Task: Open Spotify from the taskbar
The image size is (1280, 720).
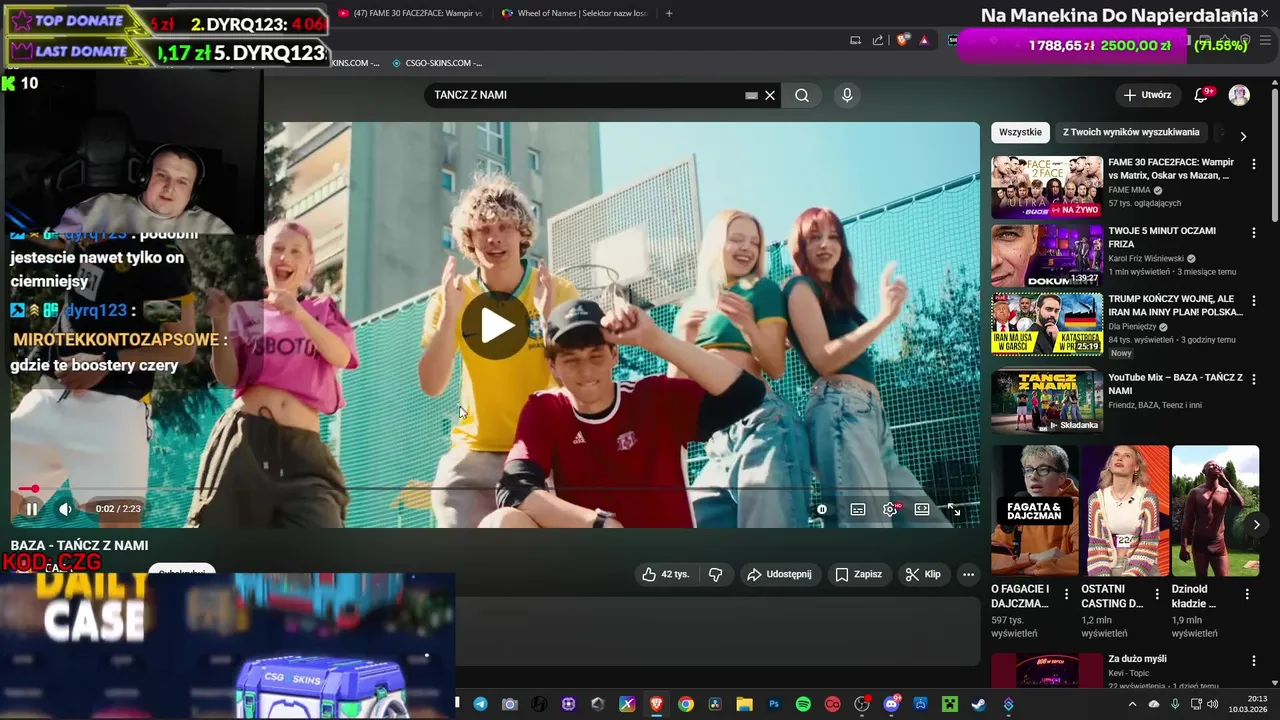Action: point(803,704)
